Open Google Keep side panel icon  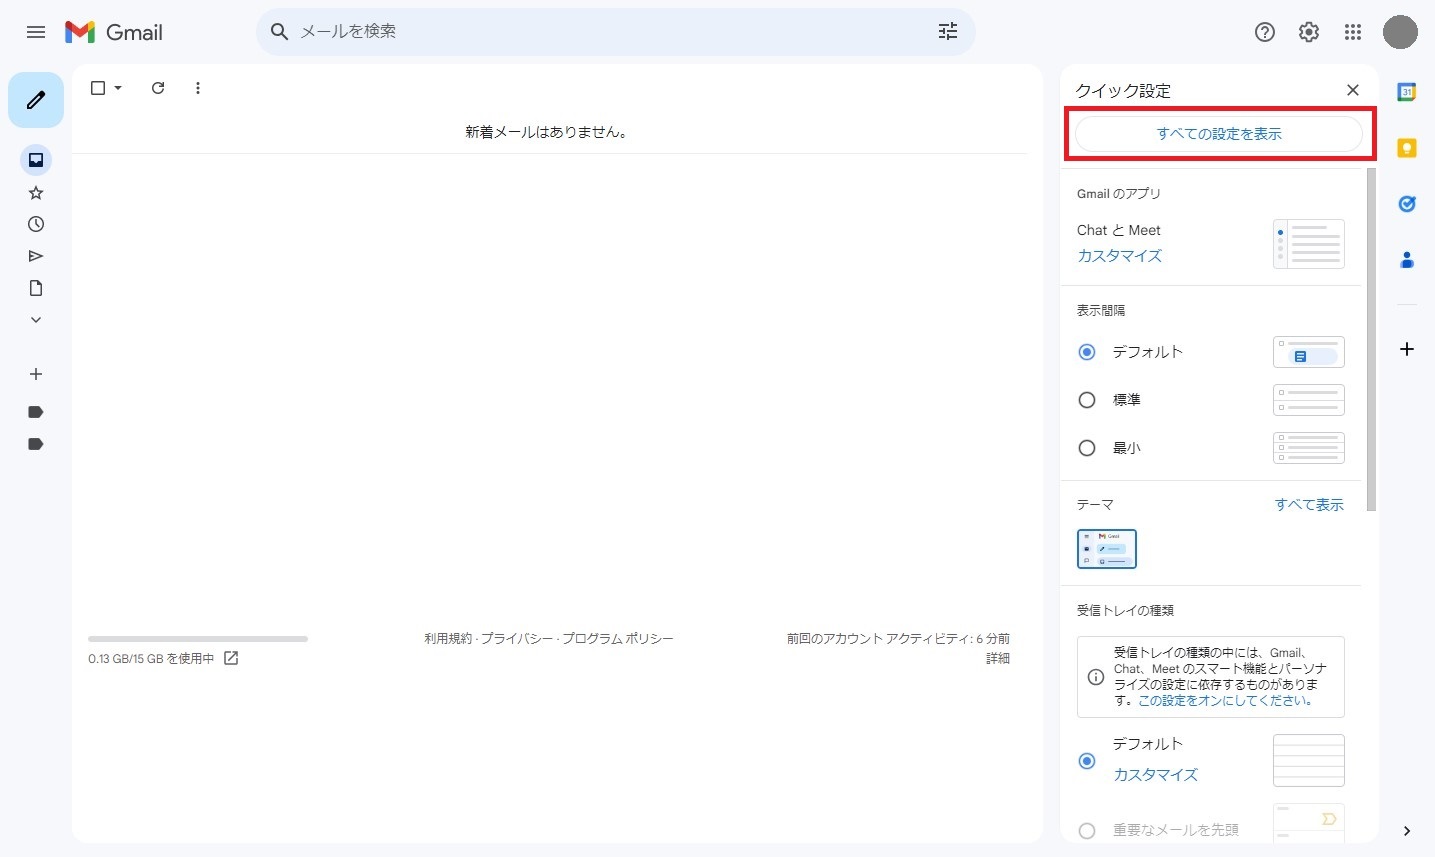point(1406,148)
